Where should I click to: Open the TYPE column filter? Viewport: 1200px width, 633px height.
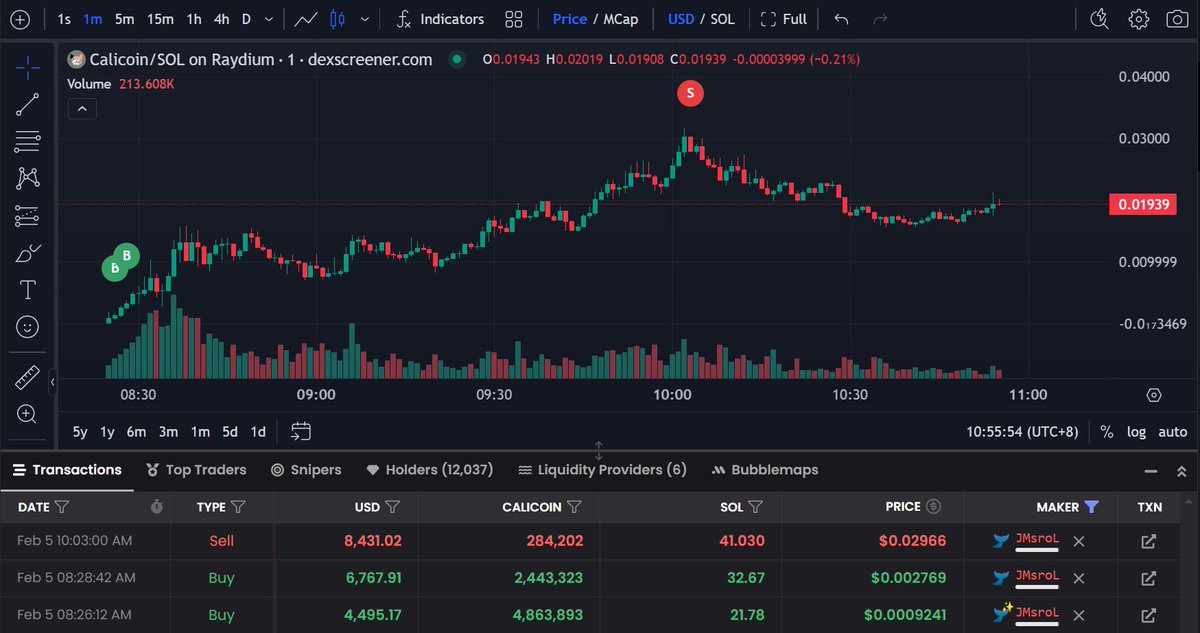pyautogui.click(x=238, y=507)
